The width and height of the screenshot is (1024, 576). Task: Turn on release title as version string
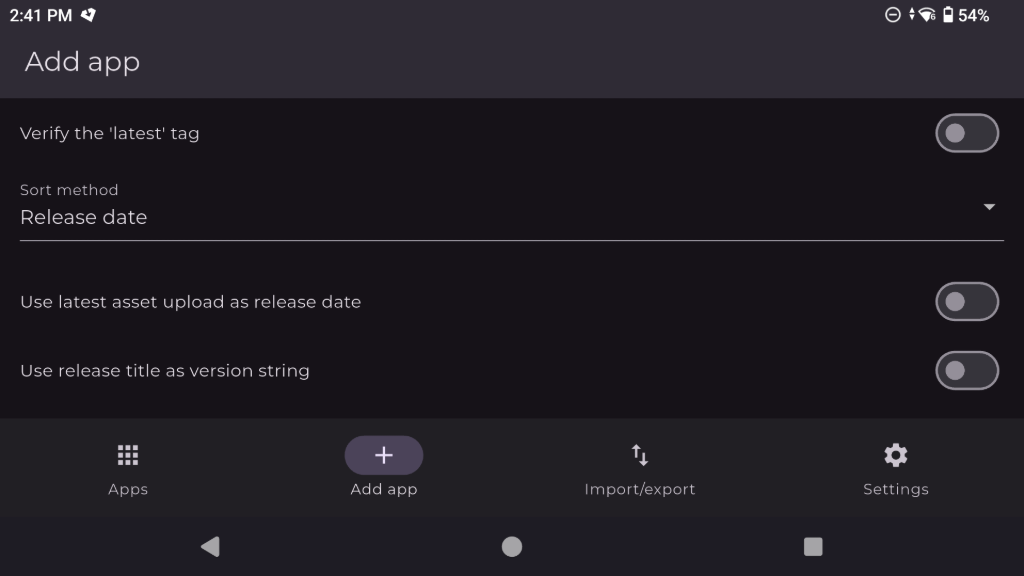click(x=966, y=371)
